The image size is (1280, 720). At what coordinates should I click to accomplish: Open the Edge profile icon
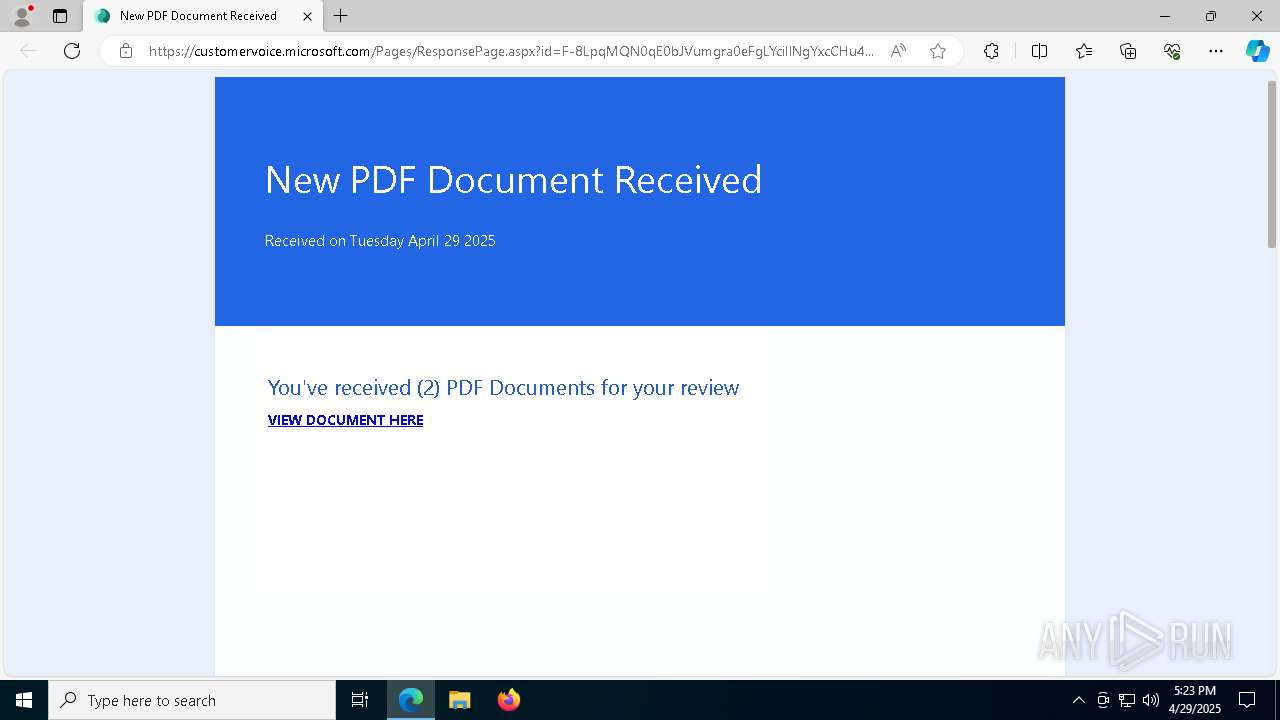pyautogui.click(x=21, y=16)
